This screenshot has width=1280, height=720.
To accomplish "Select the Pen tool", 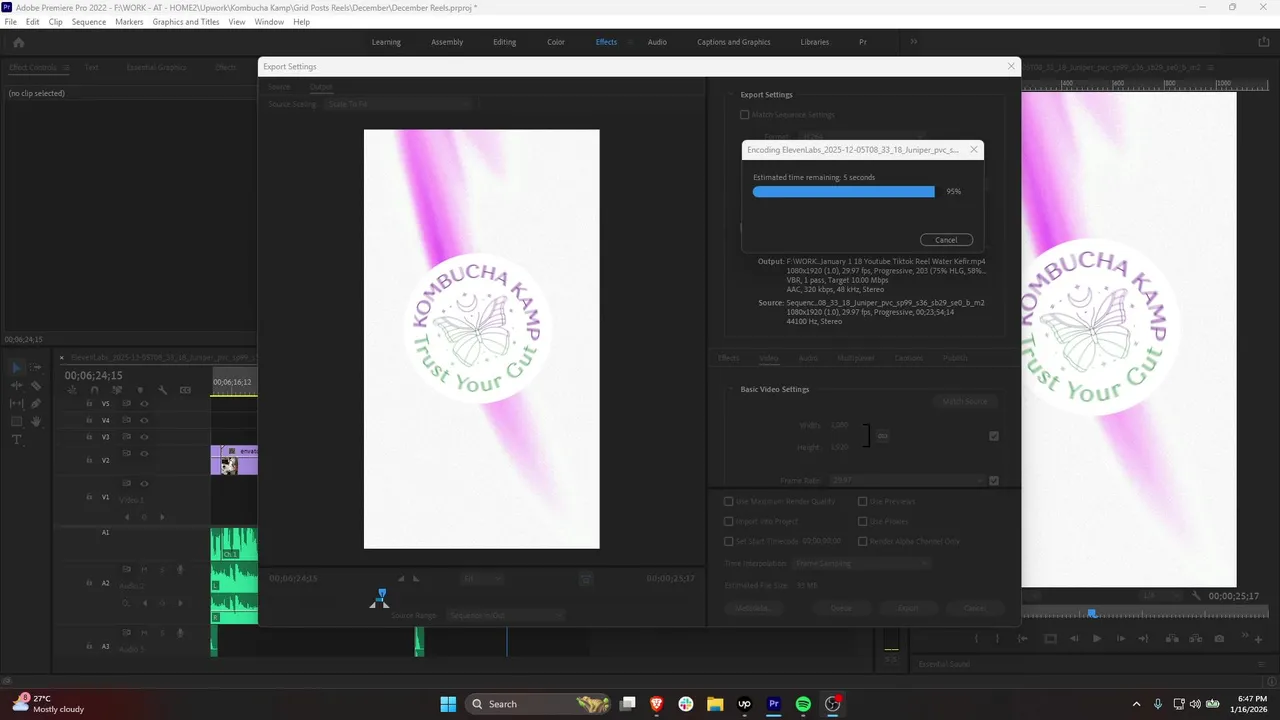I will [x=35, y=403].
